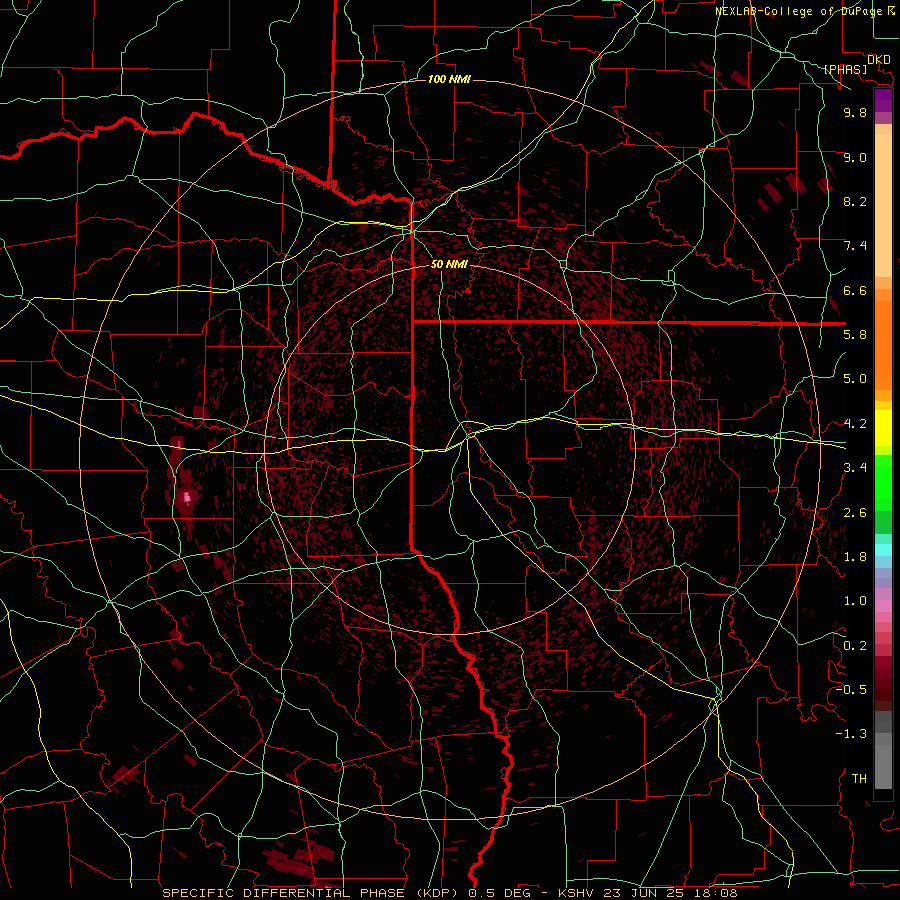The image size is (900, 900).
Task: Click the 5.0 value on the color scale
Action: 855,379
